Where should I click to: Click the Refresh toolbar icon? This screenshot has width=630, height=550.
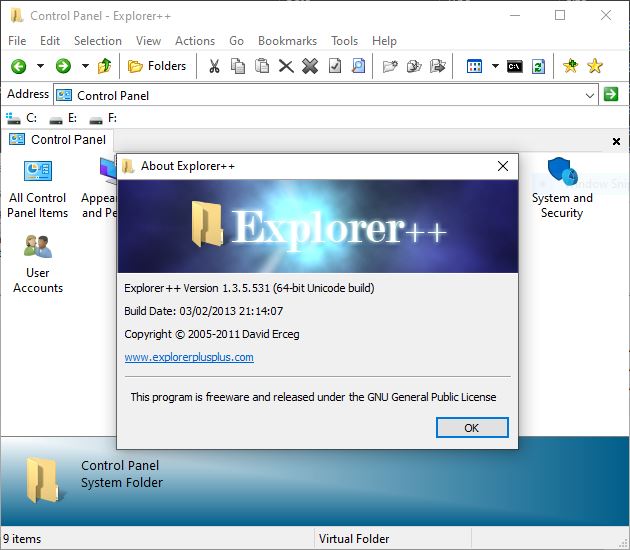[x=538, y=66]
